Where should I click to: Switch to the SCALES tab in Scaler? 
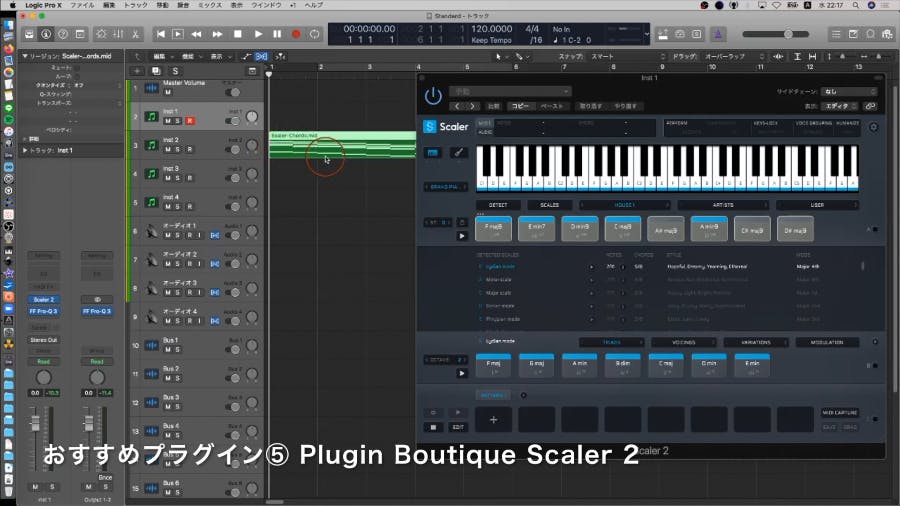[549, 205]
